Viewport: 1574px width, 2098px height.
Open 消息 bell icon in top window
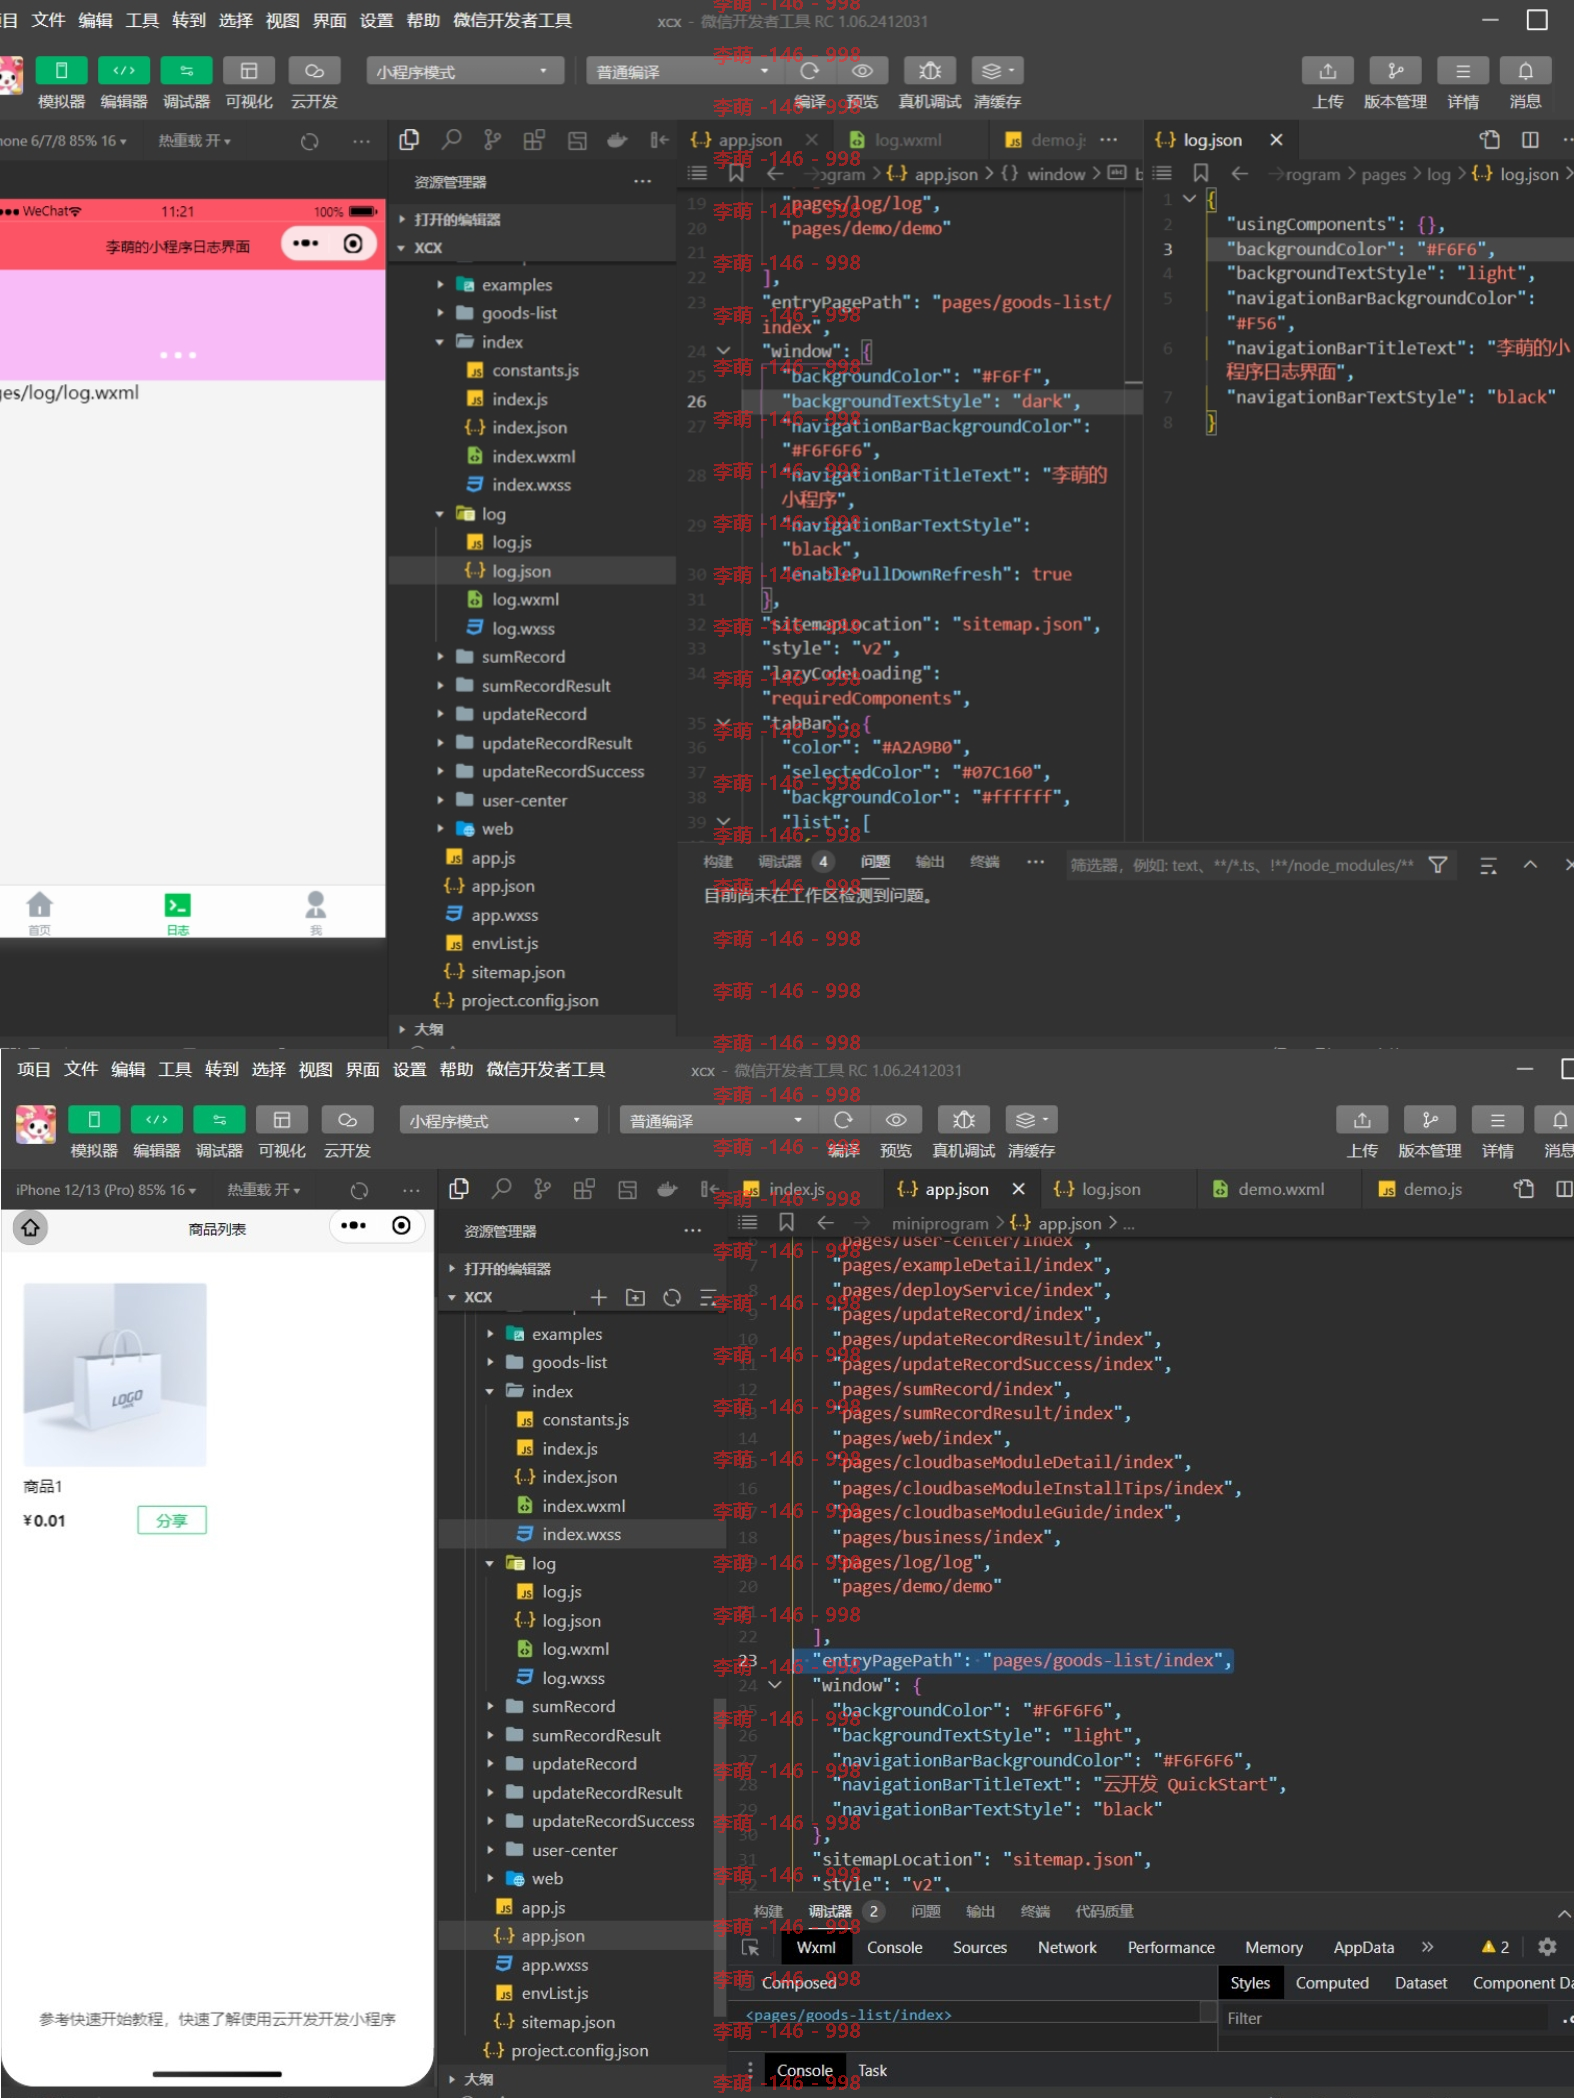[x=1525, y=71]
